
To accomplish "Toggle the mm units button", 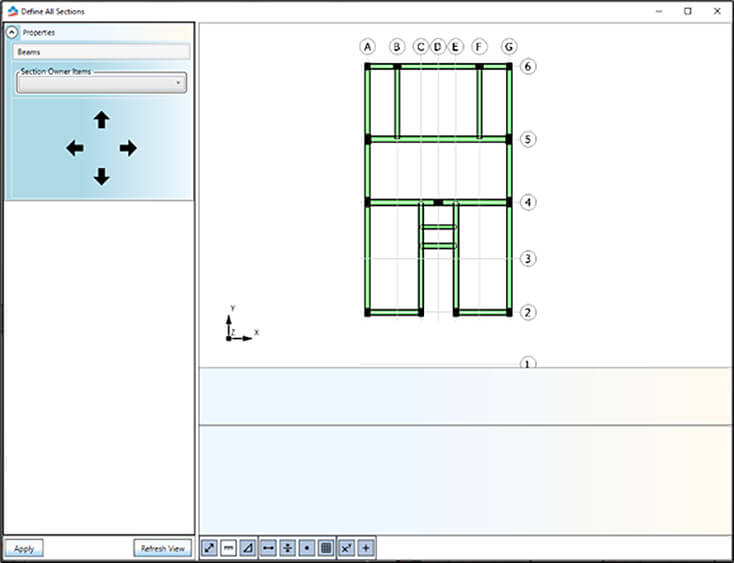I will pyautogui.click(x=228, y=548).
